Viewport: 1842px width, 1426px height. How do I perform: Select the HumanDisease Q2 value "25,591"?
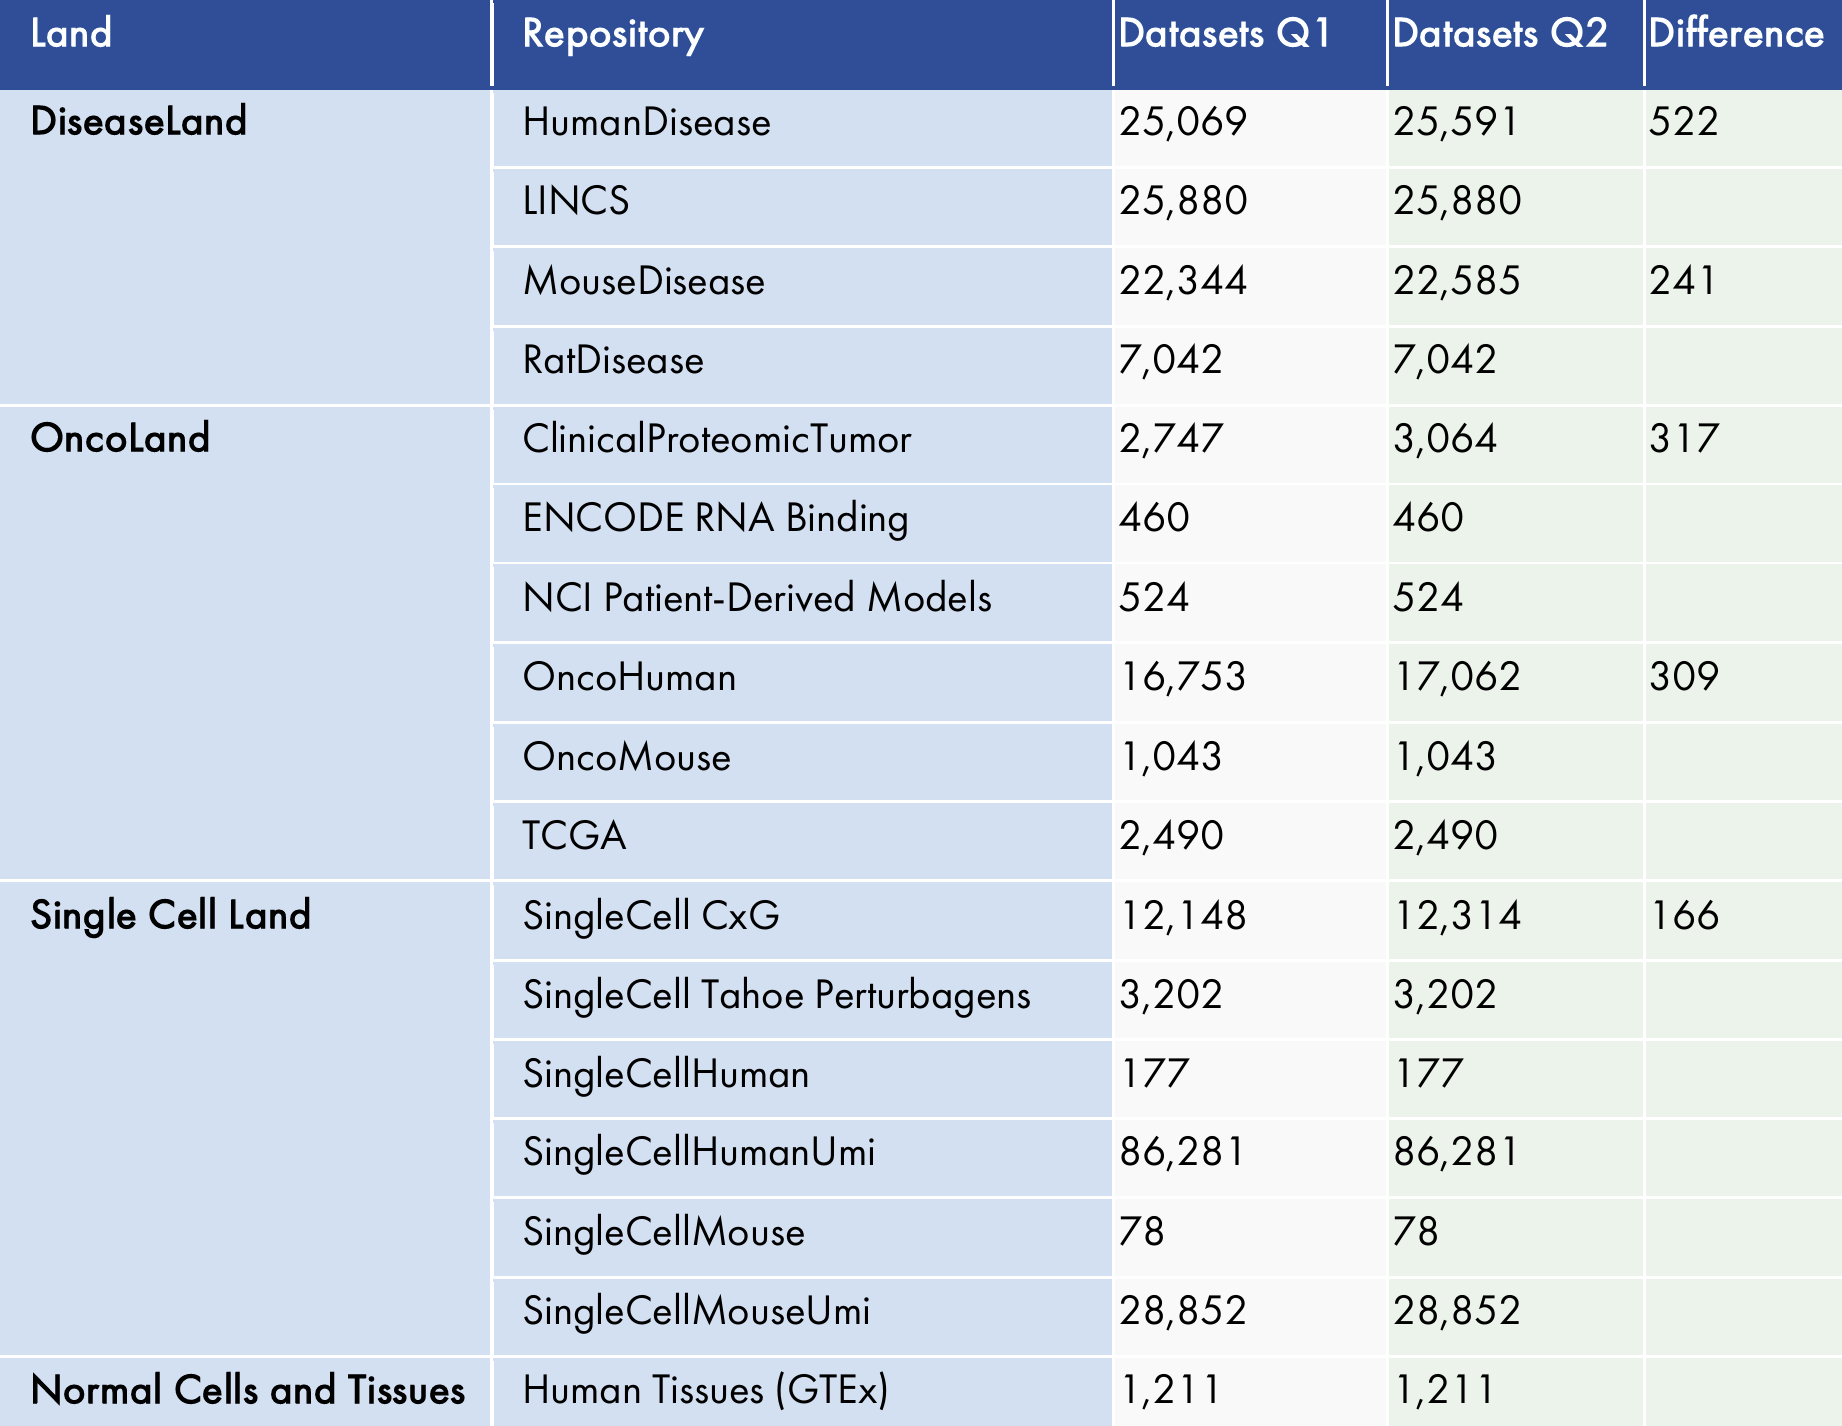click(1456, 123)
